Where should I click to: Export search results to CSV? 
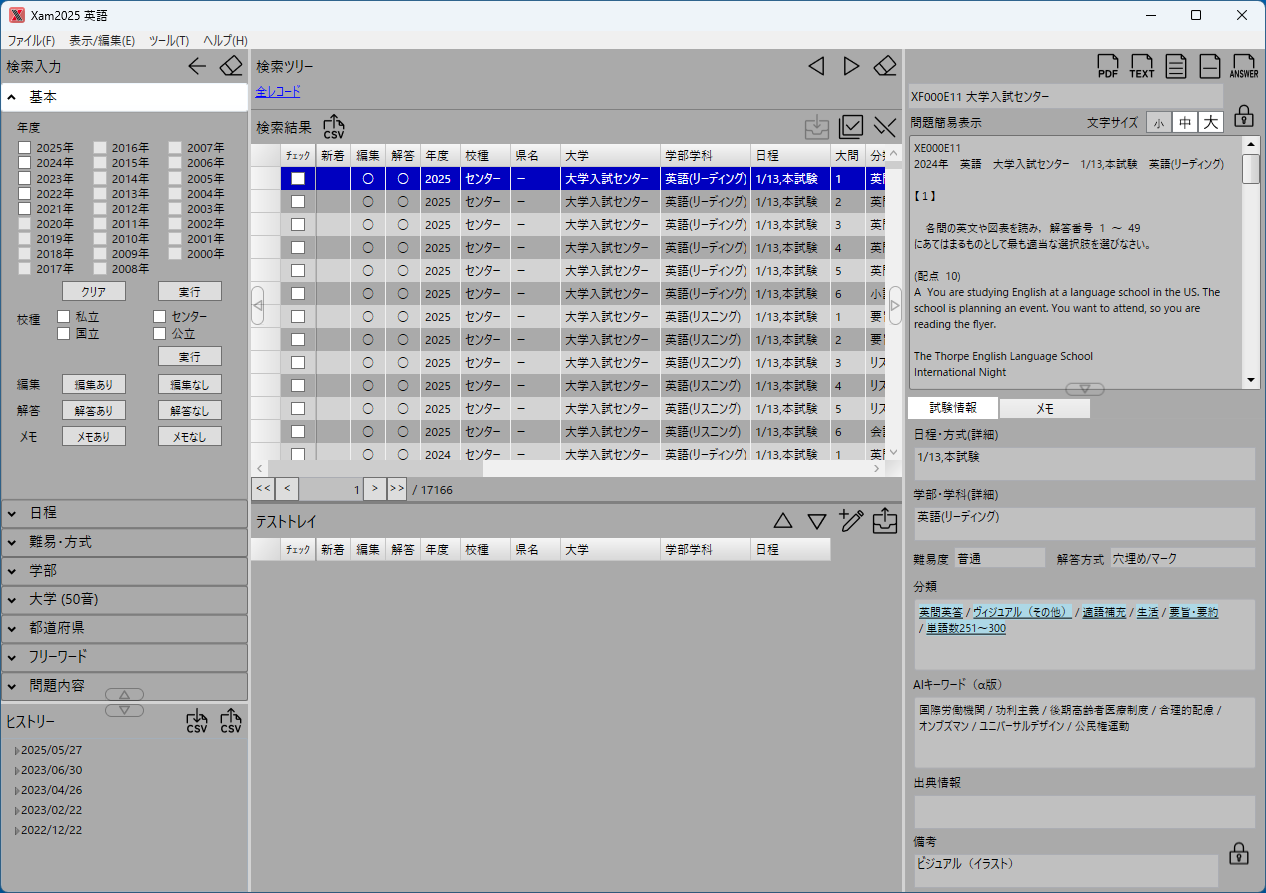[334, 126]
